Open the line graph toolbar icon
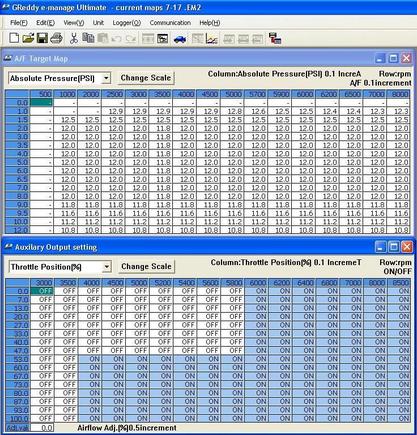The image size is (417, 435). point(212,39)
